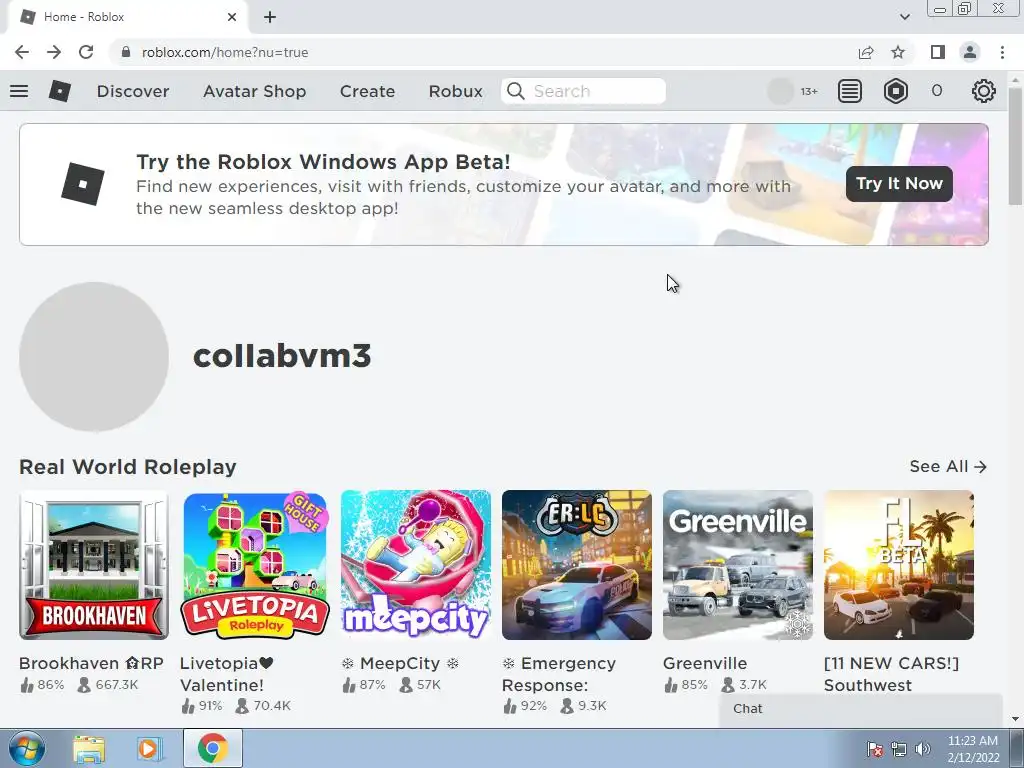The width and height of the screenshot is (1024, 768).
Task: Go back in browser
Action: [22, 52]
